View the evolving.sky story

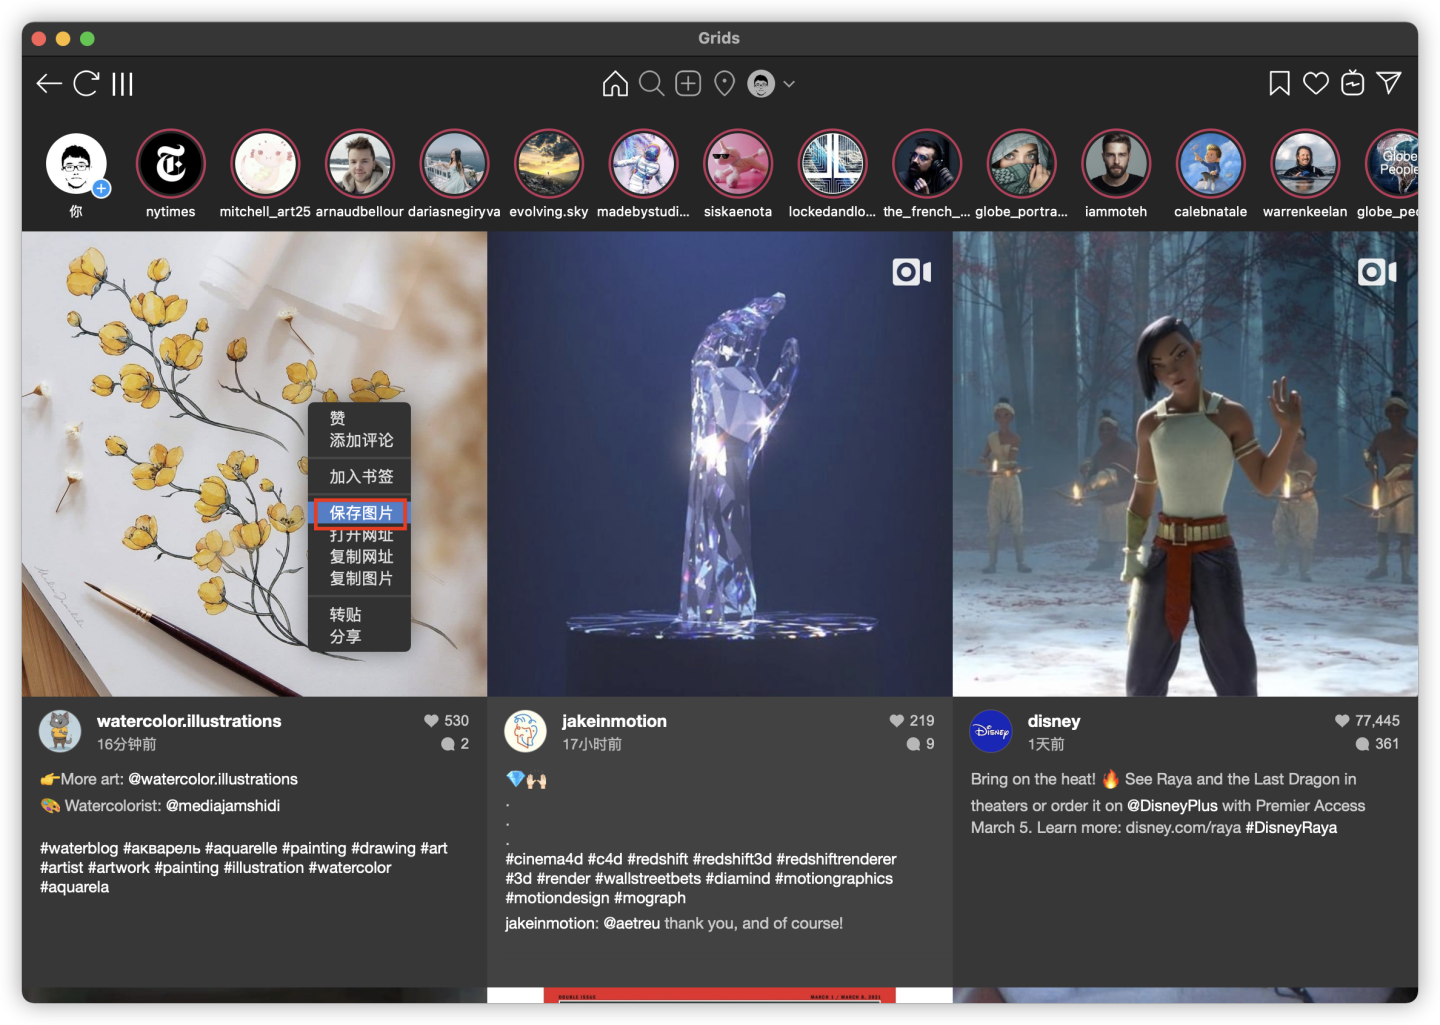tap(549, 164)
